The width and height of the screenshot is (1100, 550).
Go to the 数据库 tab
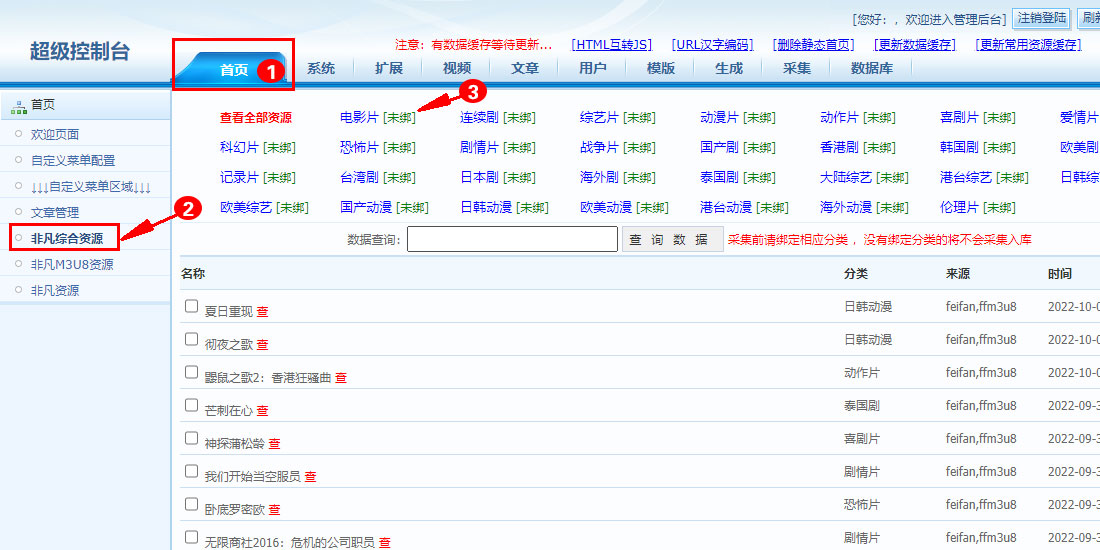point(872,68)
